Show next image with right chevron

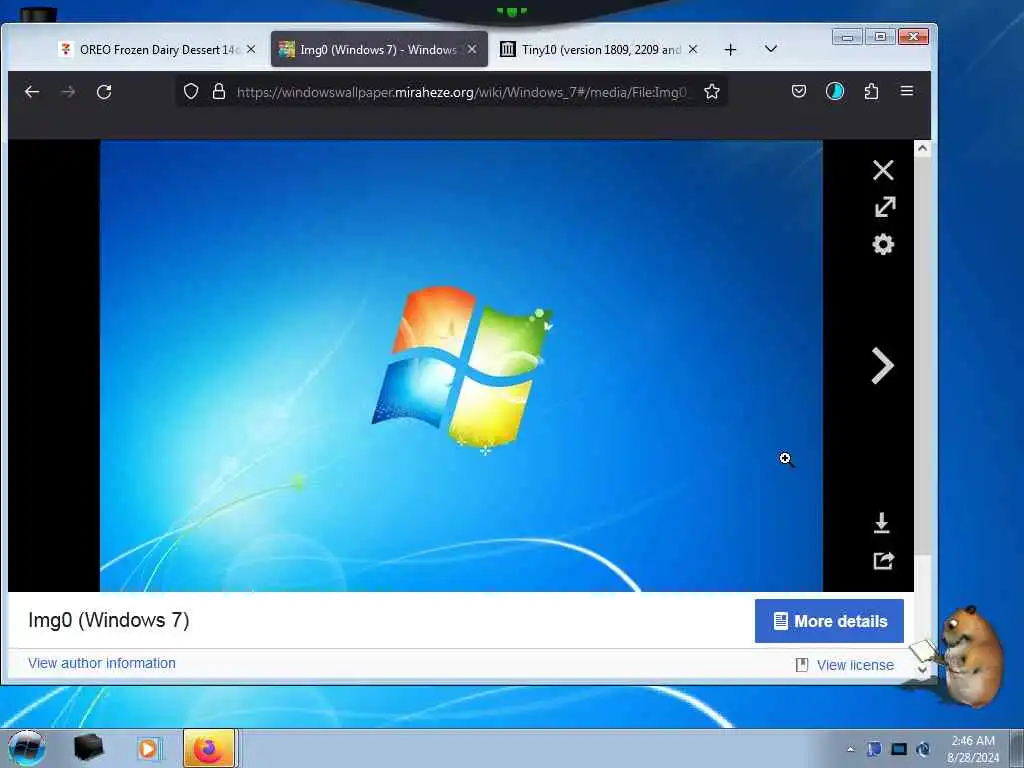point(882,366)
